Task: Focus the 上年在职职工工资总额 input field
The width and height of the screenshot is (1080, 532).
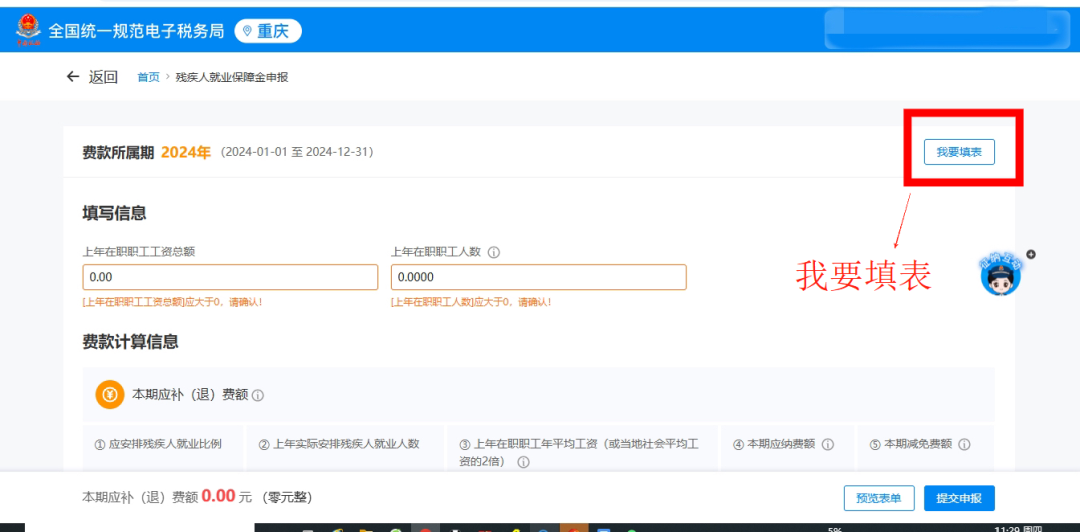Action: tap(230, 277)
